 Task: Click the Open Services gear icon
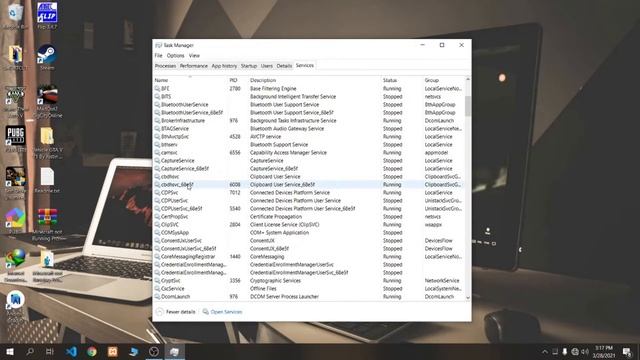[206, 312]
